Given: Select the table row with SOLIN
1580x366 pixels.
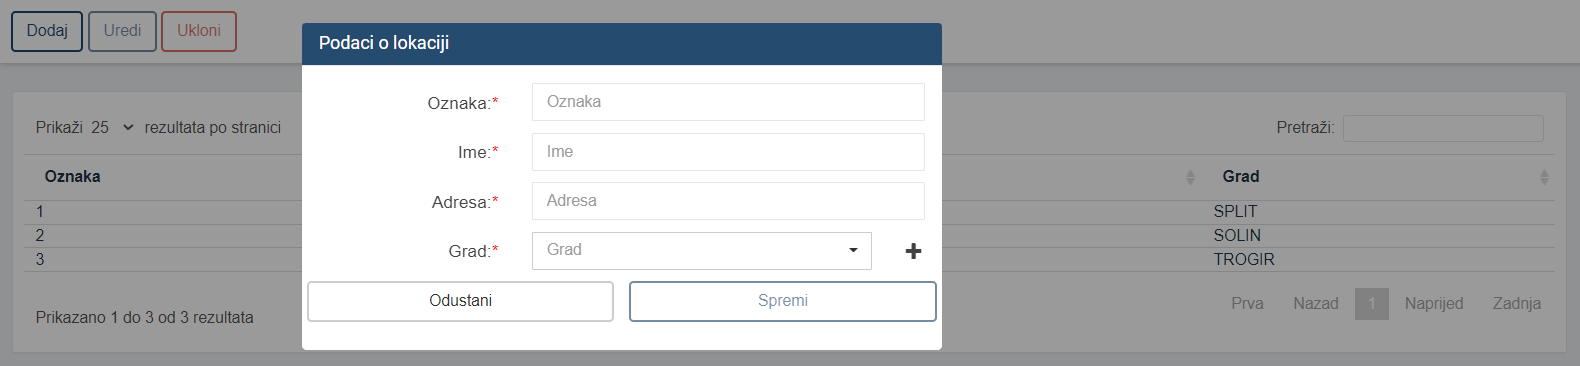Looking at the screenshot, I should pyautogui.click(x=789, y=236).
